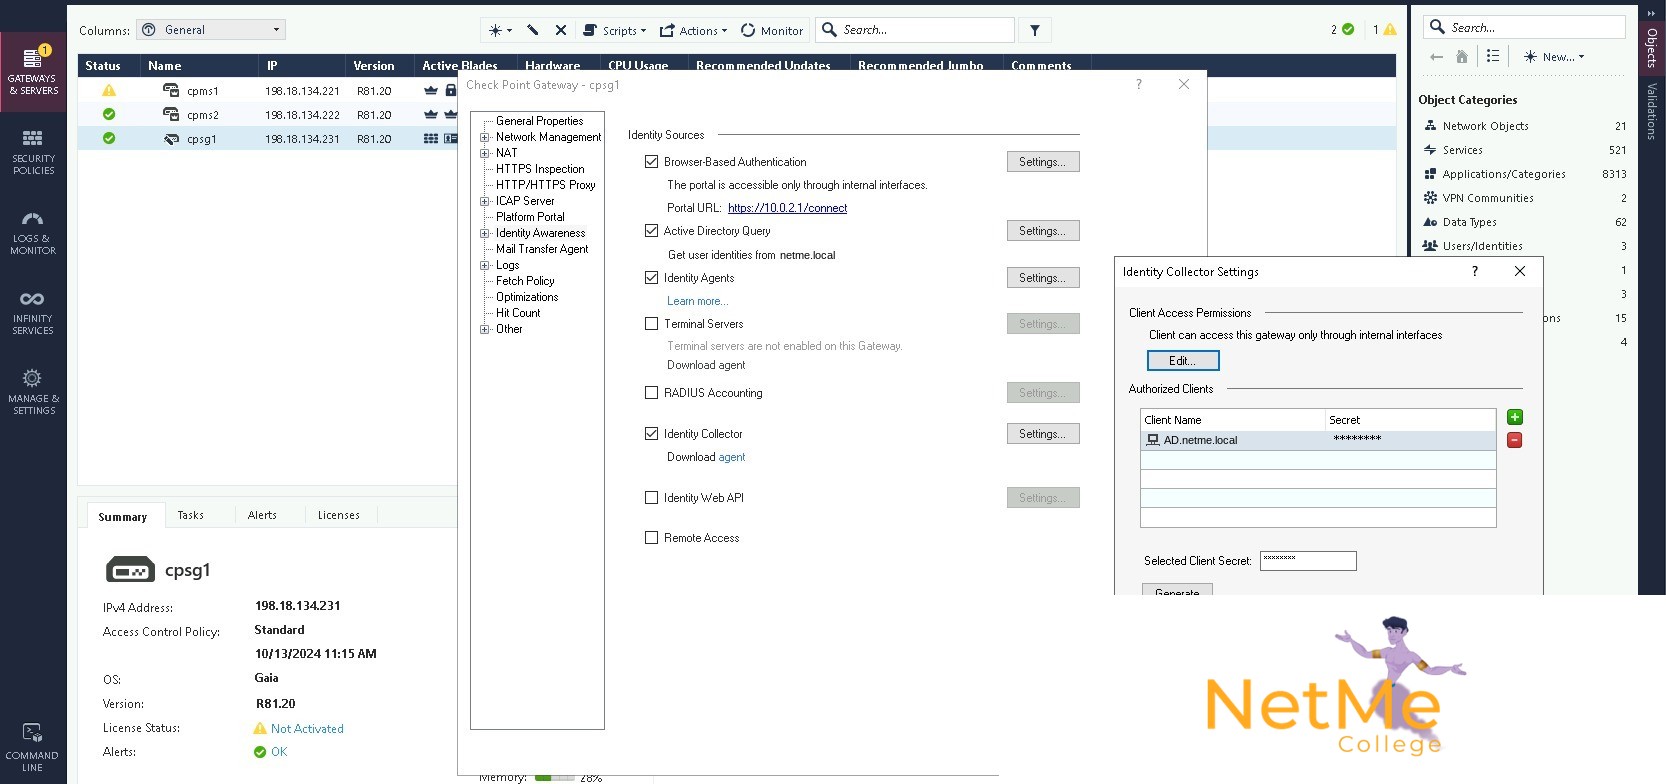Click the main Search field
Image resolution: width=1666 pixels, height=784 pixels.
point(916,30)
